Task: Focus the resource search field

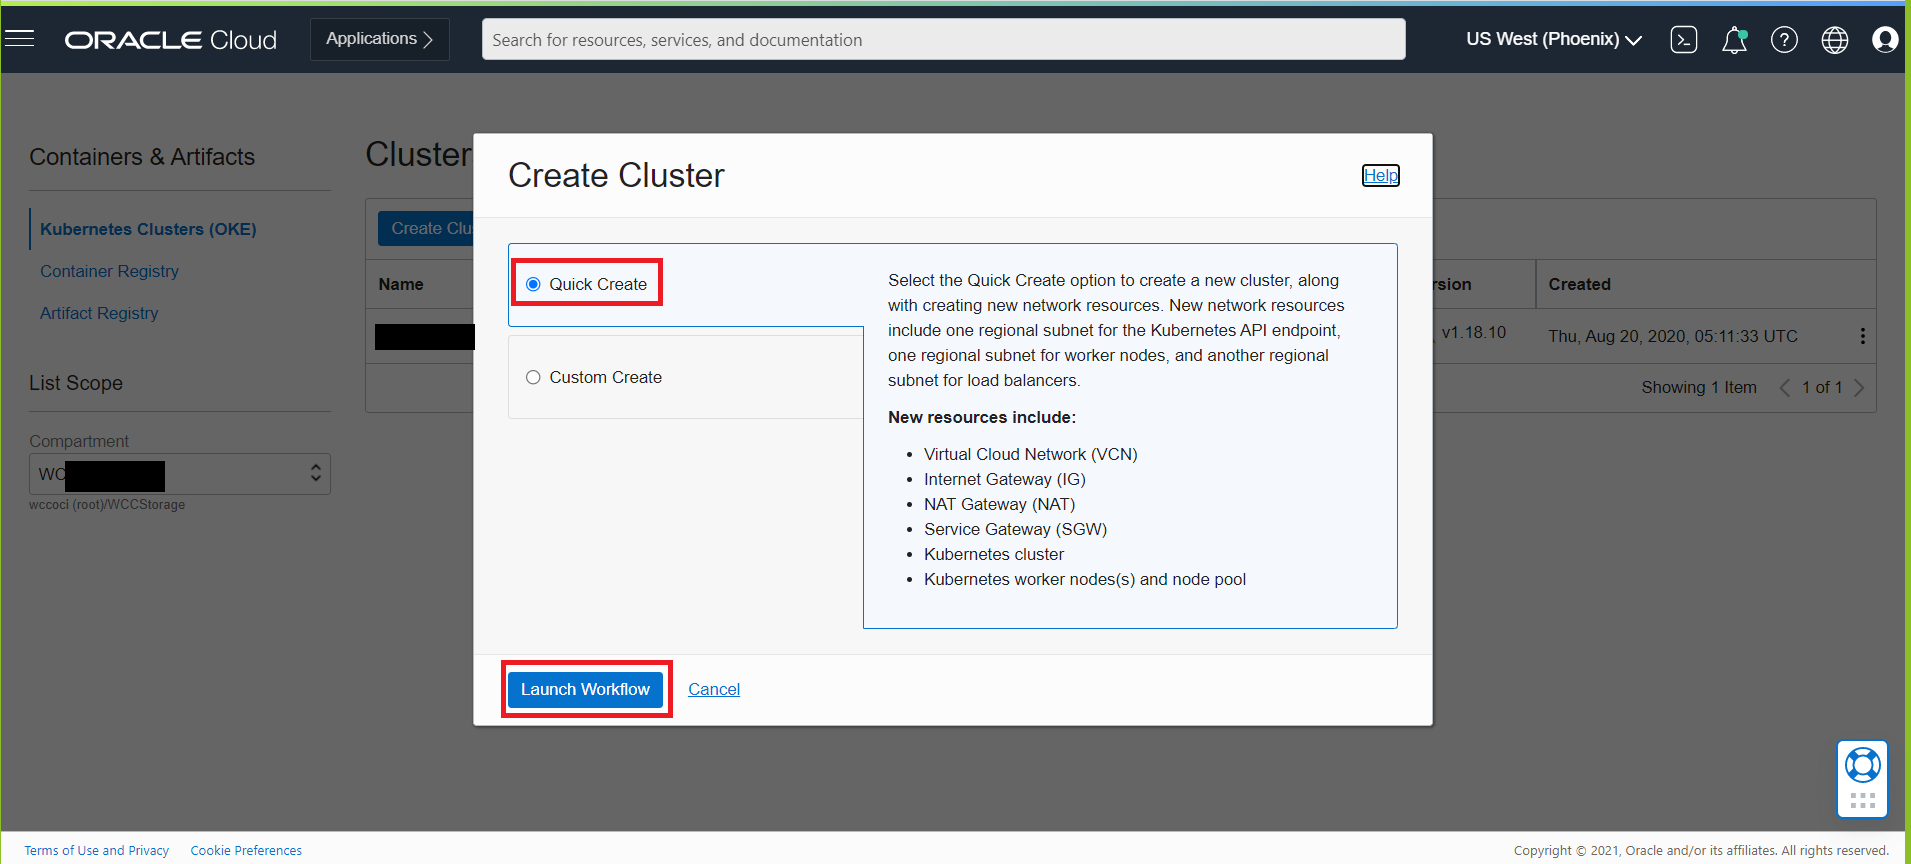Action: 944,39
